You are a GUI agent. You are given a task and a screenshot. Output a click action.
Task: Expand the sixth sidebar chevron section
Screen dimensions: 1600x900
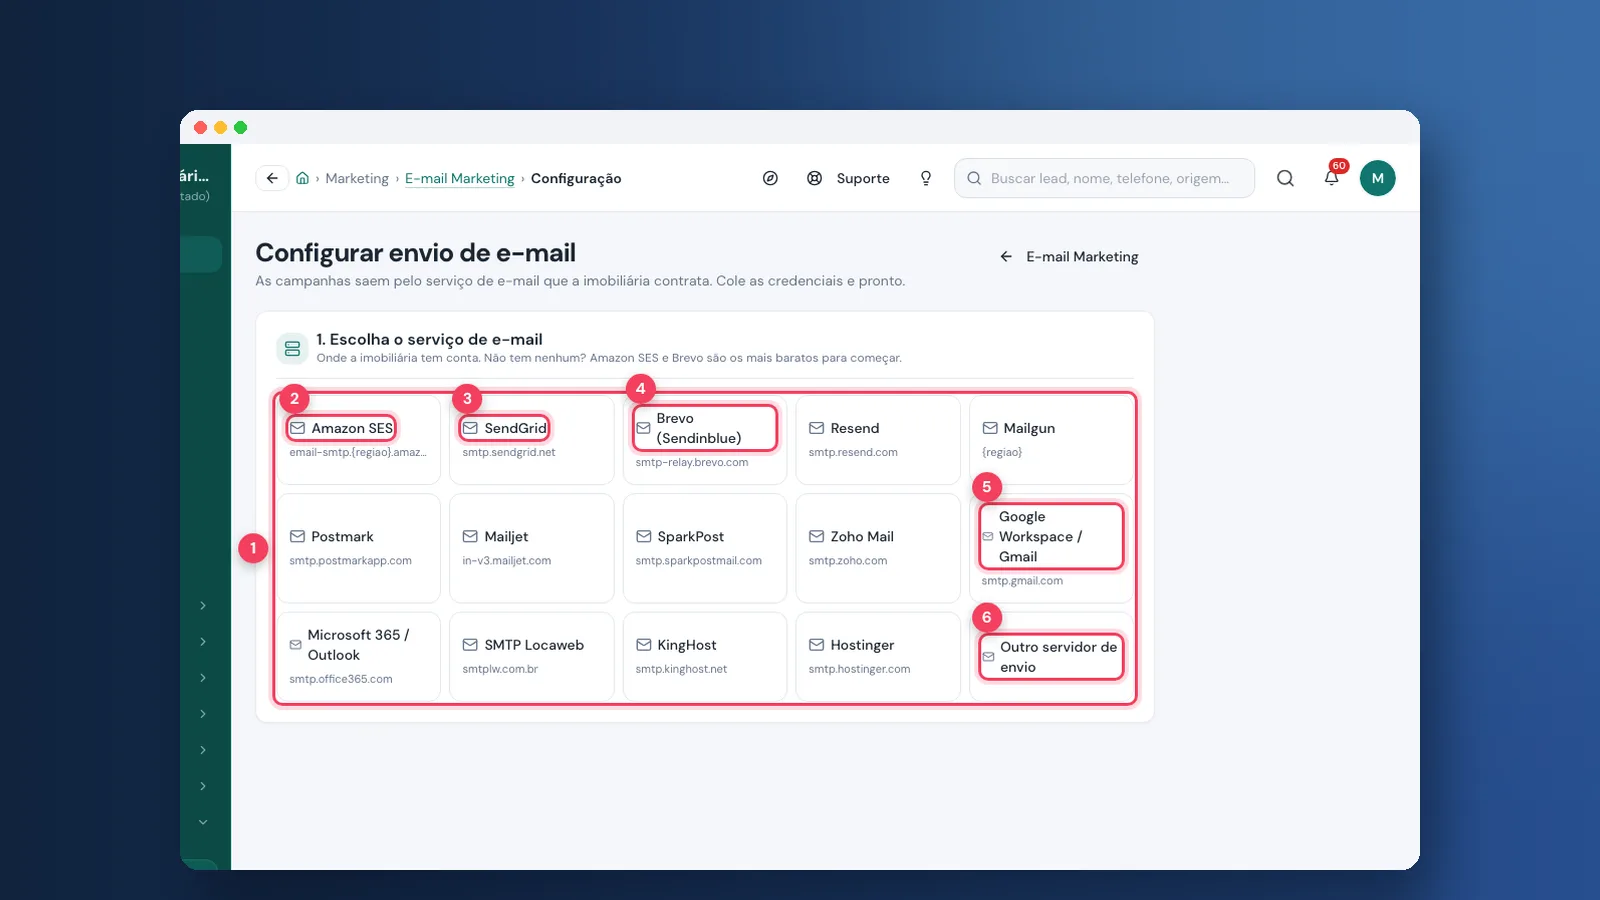[x=203, y=786]
